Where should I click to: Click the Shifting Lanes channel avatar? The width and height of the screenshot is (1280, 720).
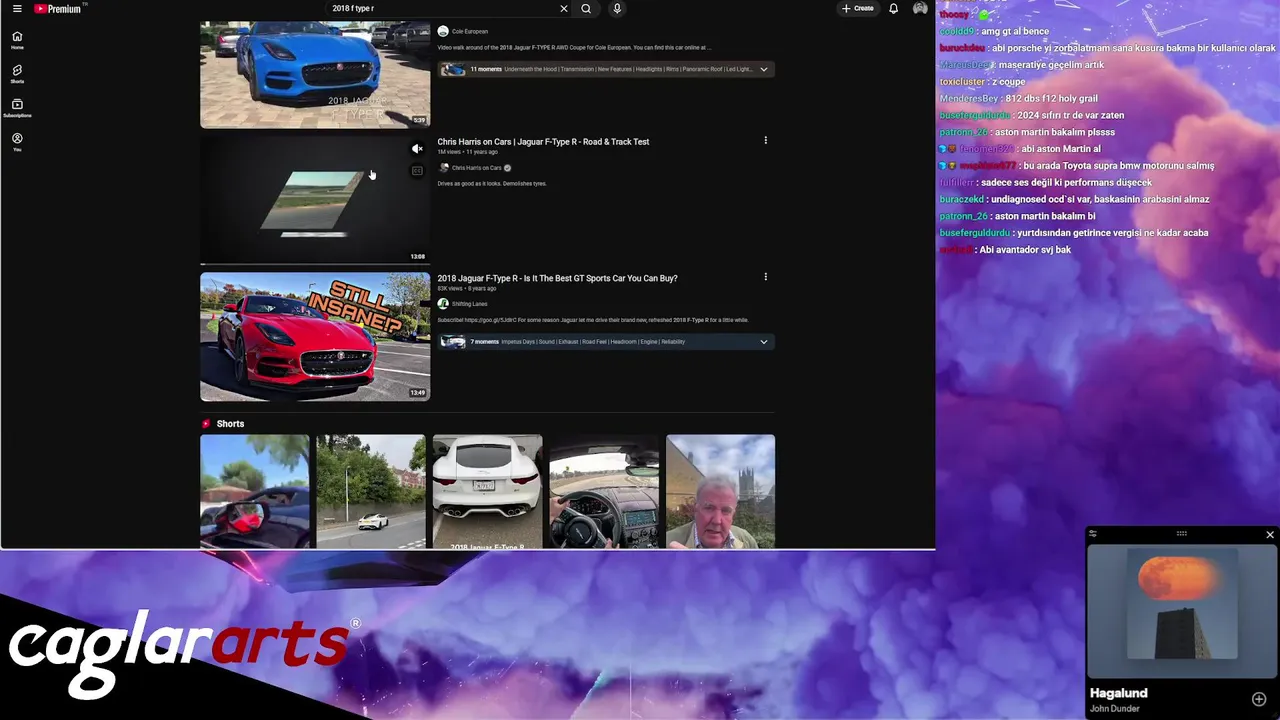[x=443, y=304]
